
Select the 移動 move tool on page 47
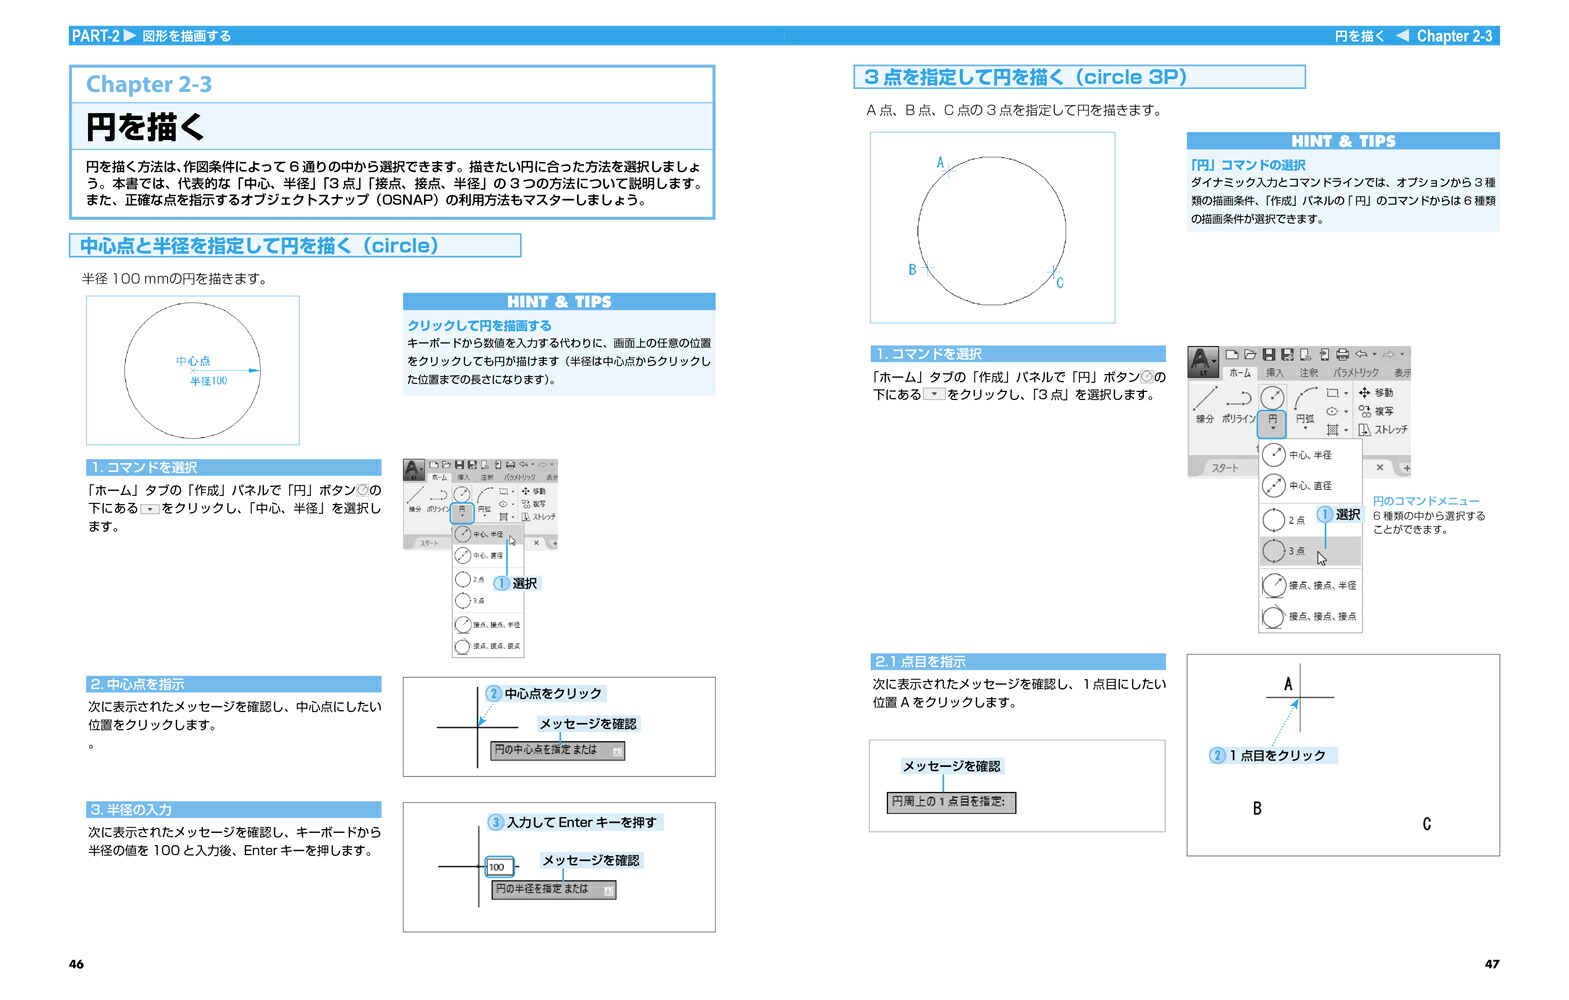click(x=1376, y=392)
